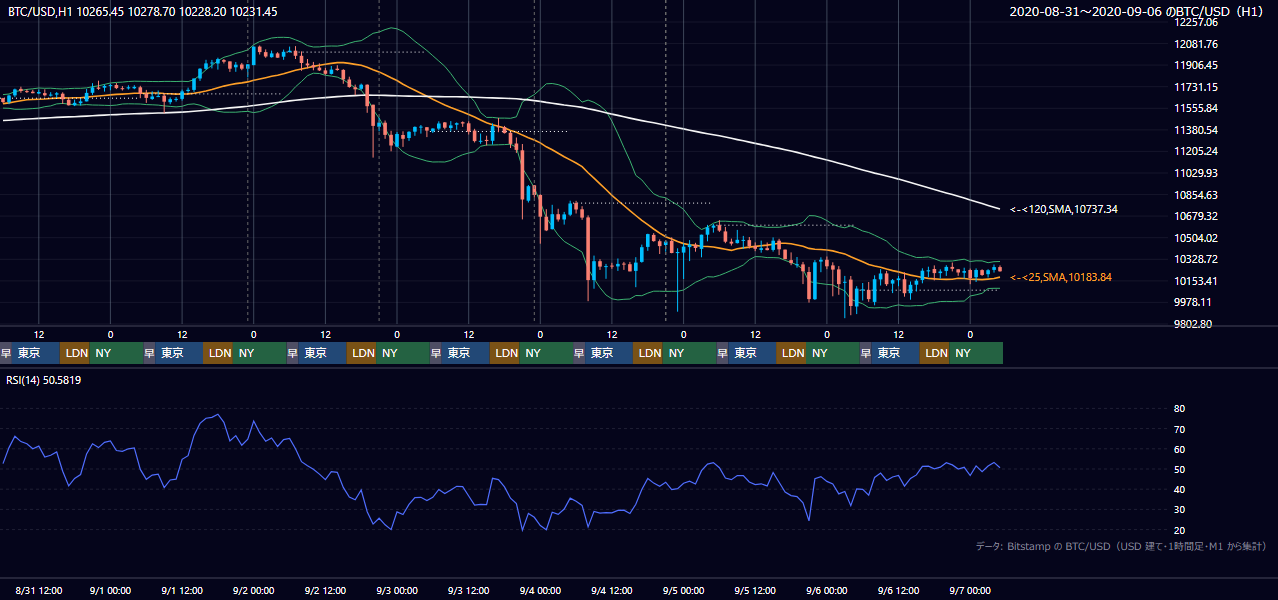The width and height of the screenshot is (1278, 600).
Task: Click the 9/7 00:00 date label
Action: pyautogui.click(x=969, y=591)
